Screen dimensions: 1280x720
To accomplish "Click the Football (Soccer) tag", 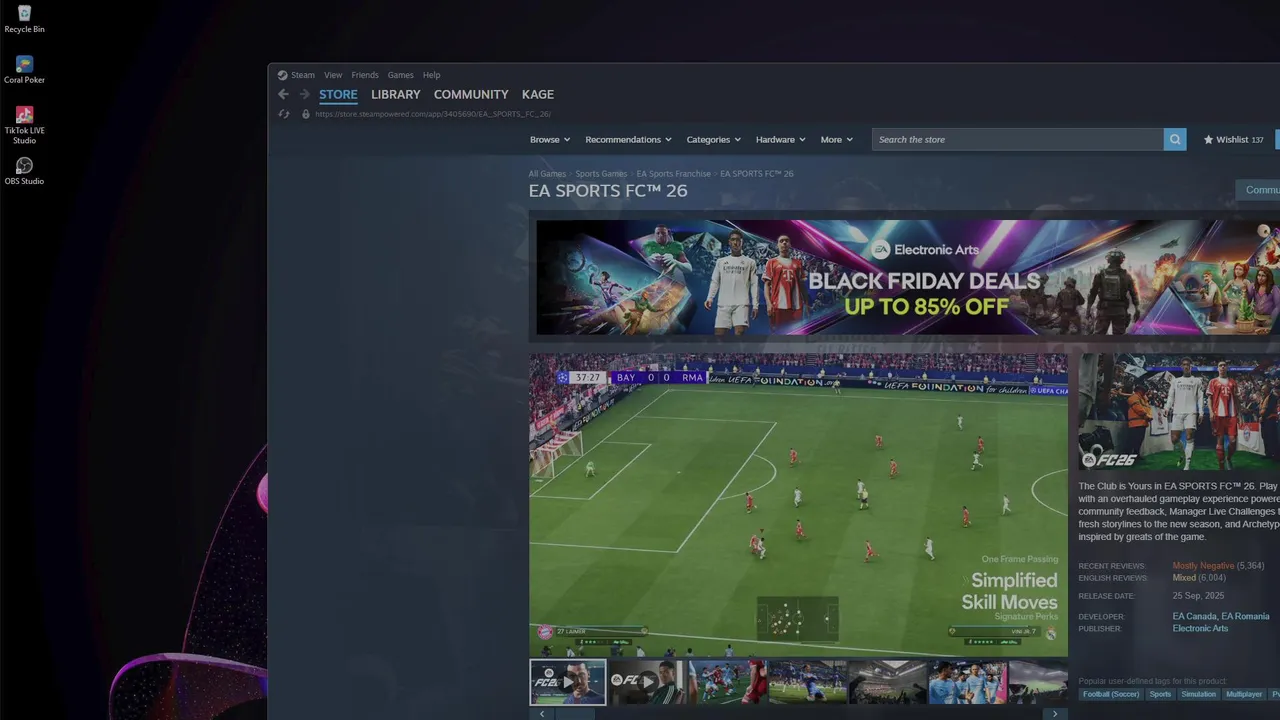I will pos(1111,694).
